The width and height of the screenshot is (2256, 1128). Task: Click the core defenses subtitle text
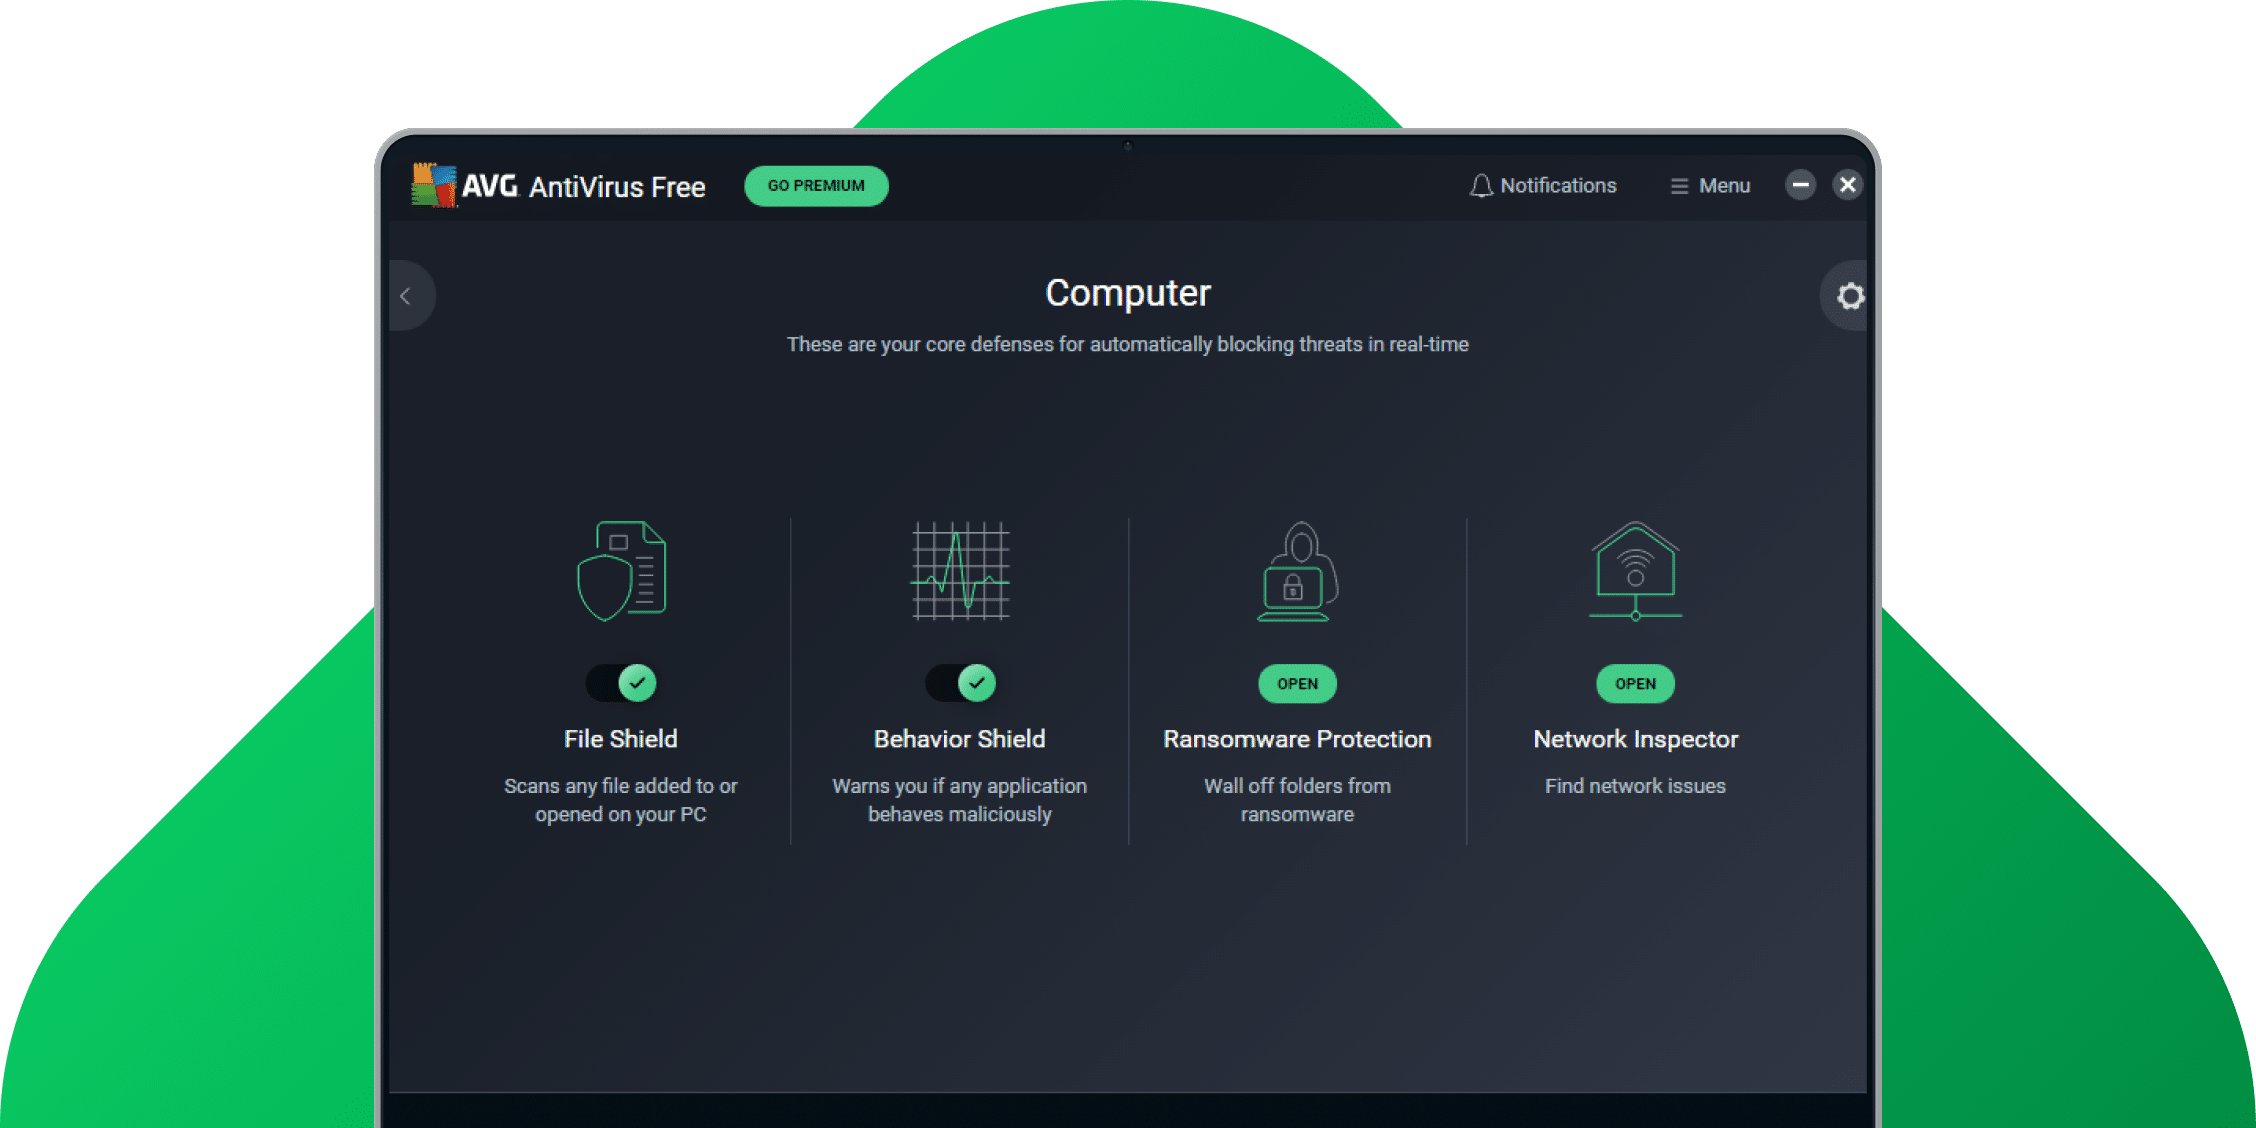pos(1128,344)
